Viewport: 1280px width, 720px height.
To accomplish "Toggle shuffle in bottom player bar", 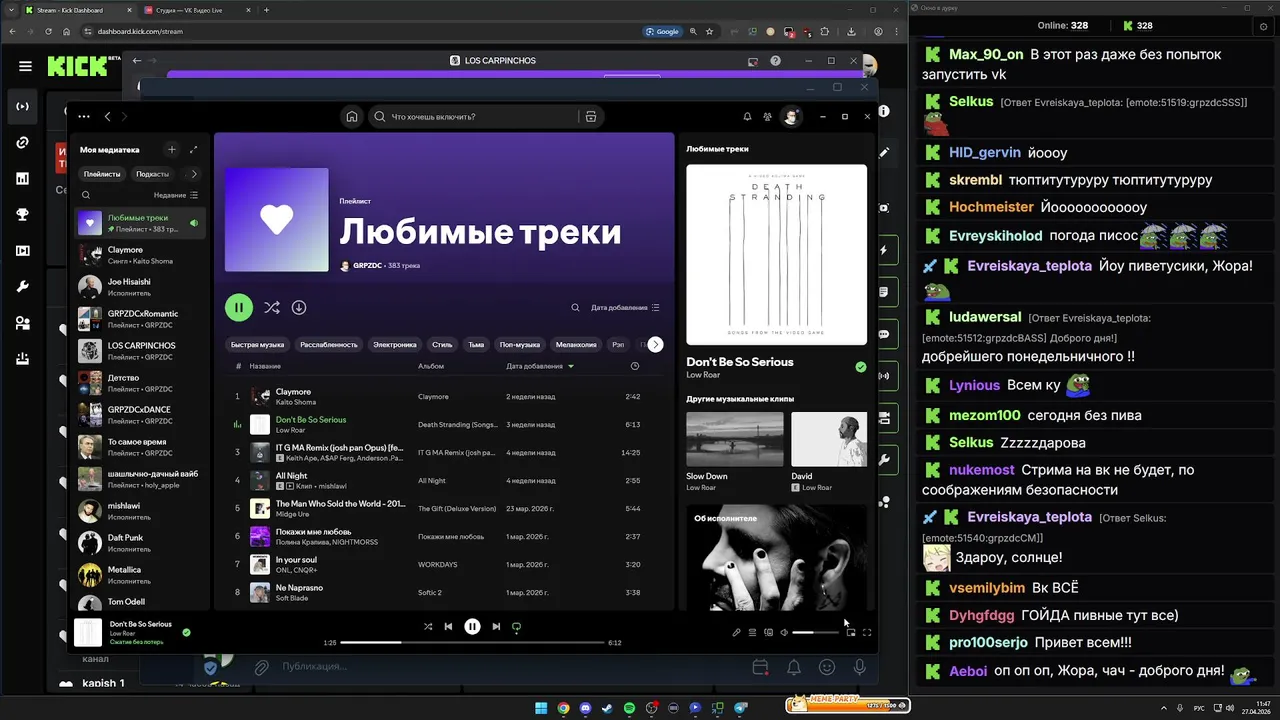I will [x=428, y=627].
